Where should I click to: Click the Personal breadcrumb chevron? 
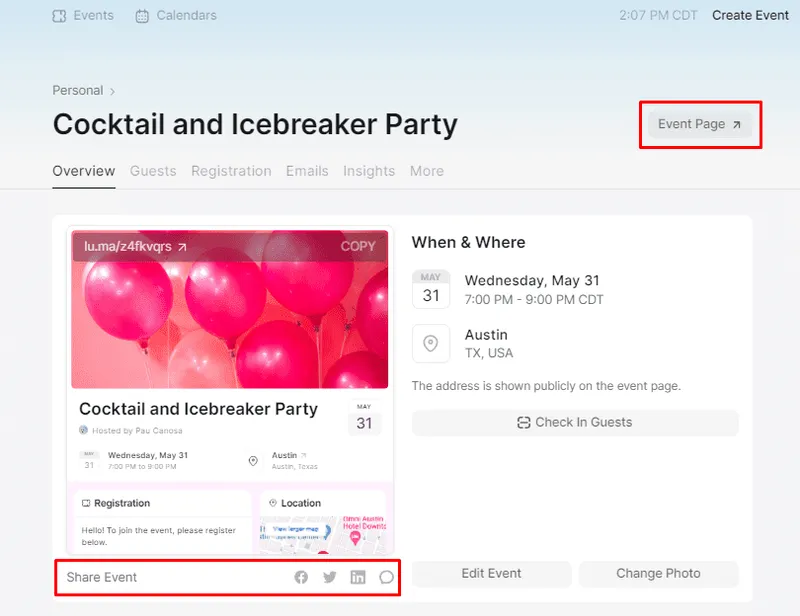(x=112, y=91)
